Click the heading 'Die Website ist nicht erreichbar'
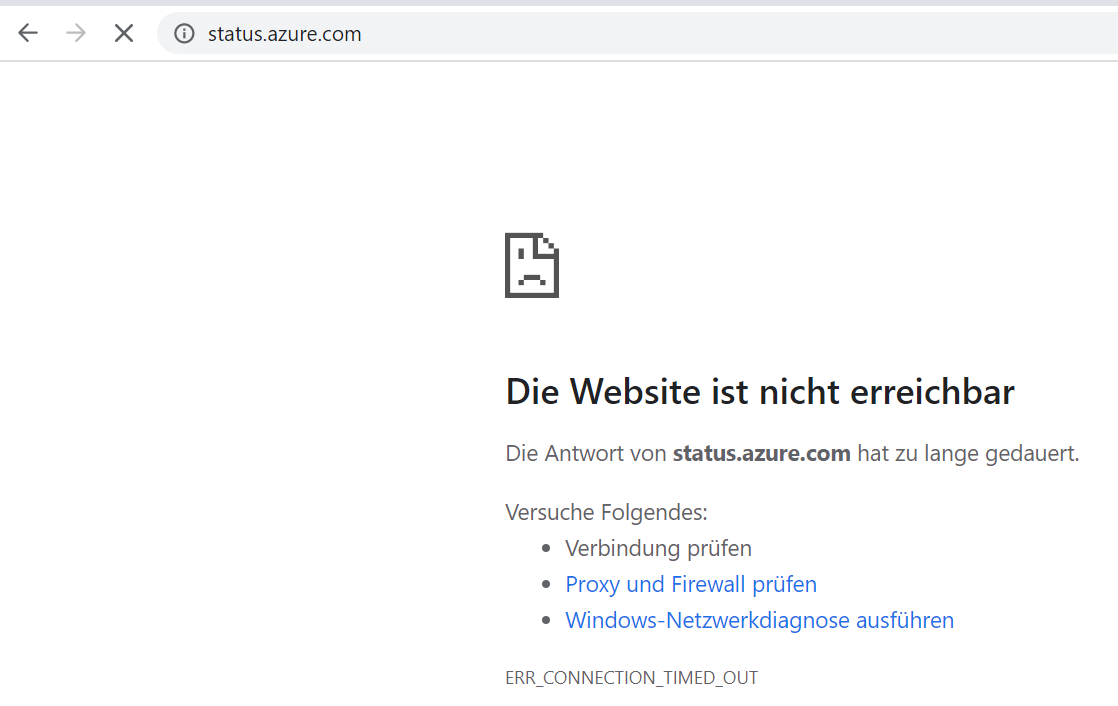The height and width of the screenshot is (706, 1118). pyautogui.click(x=760, y=392)
